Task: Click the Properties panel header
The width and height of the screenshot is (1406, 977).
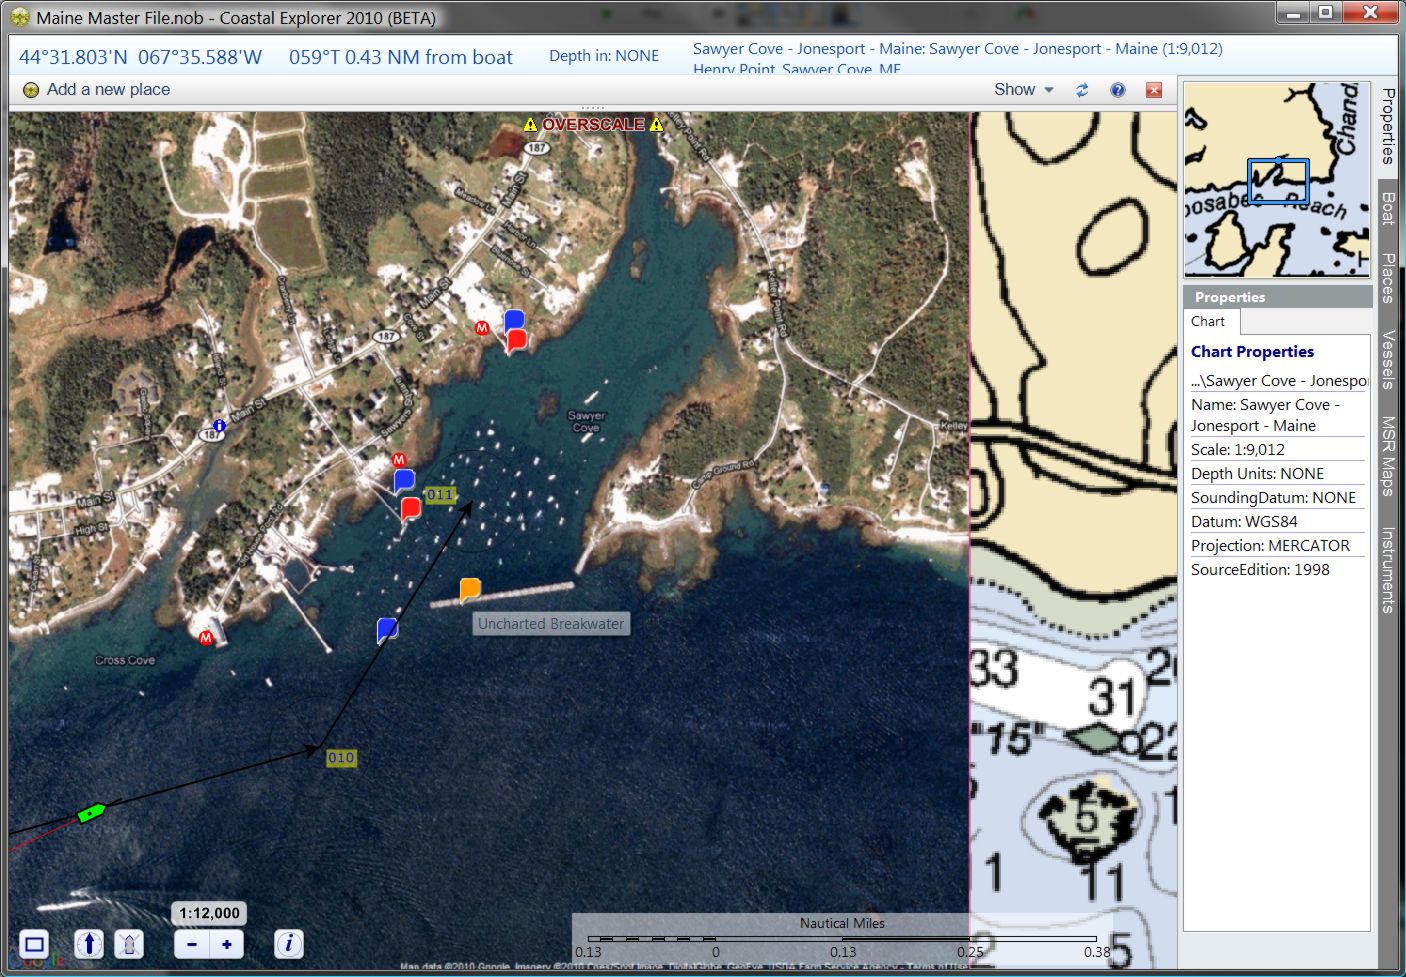Action: tap(1277, 297)
